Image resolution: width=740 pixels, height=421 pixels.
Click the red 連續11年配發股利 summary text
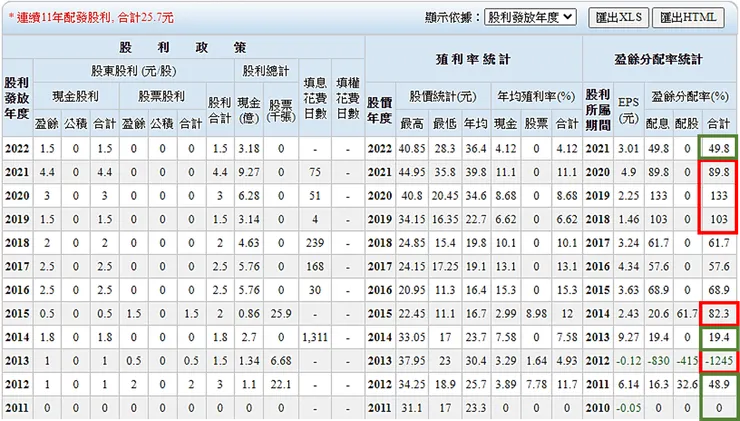point(91,18)
